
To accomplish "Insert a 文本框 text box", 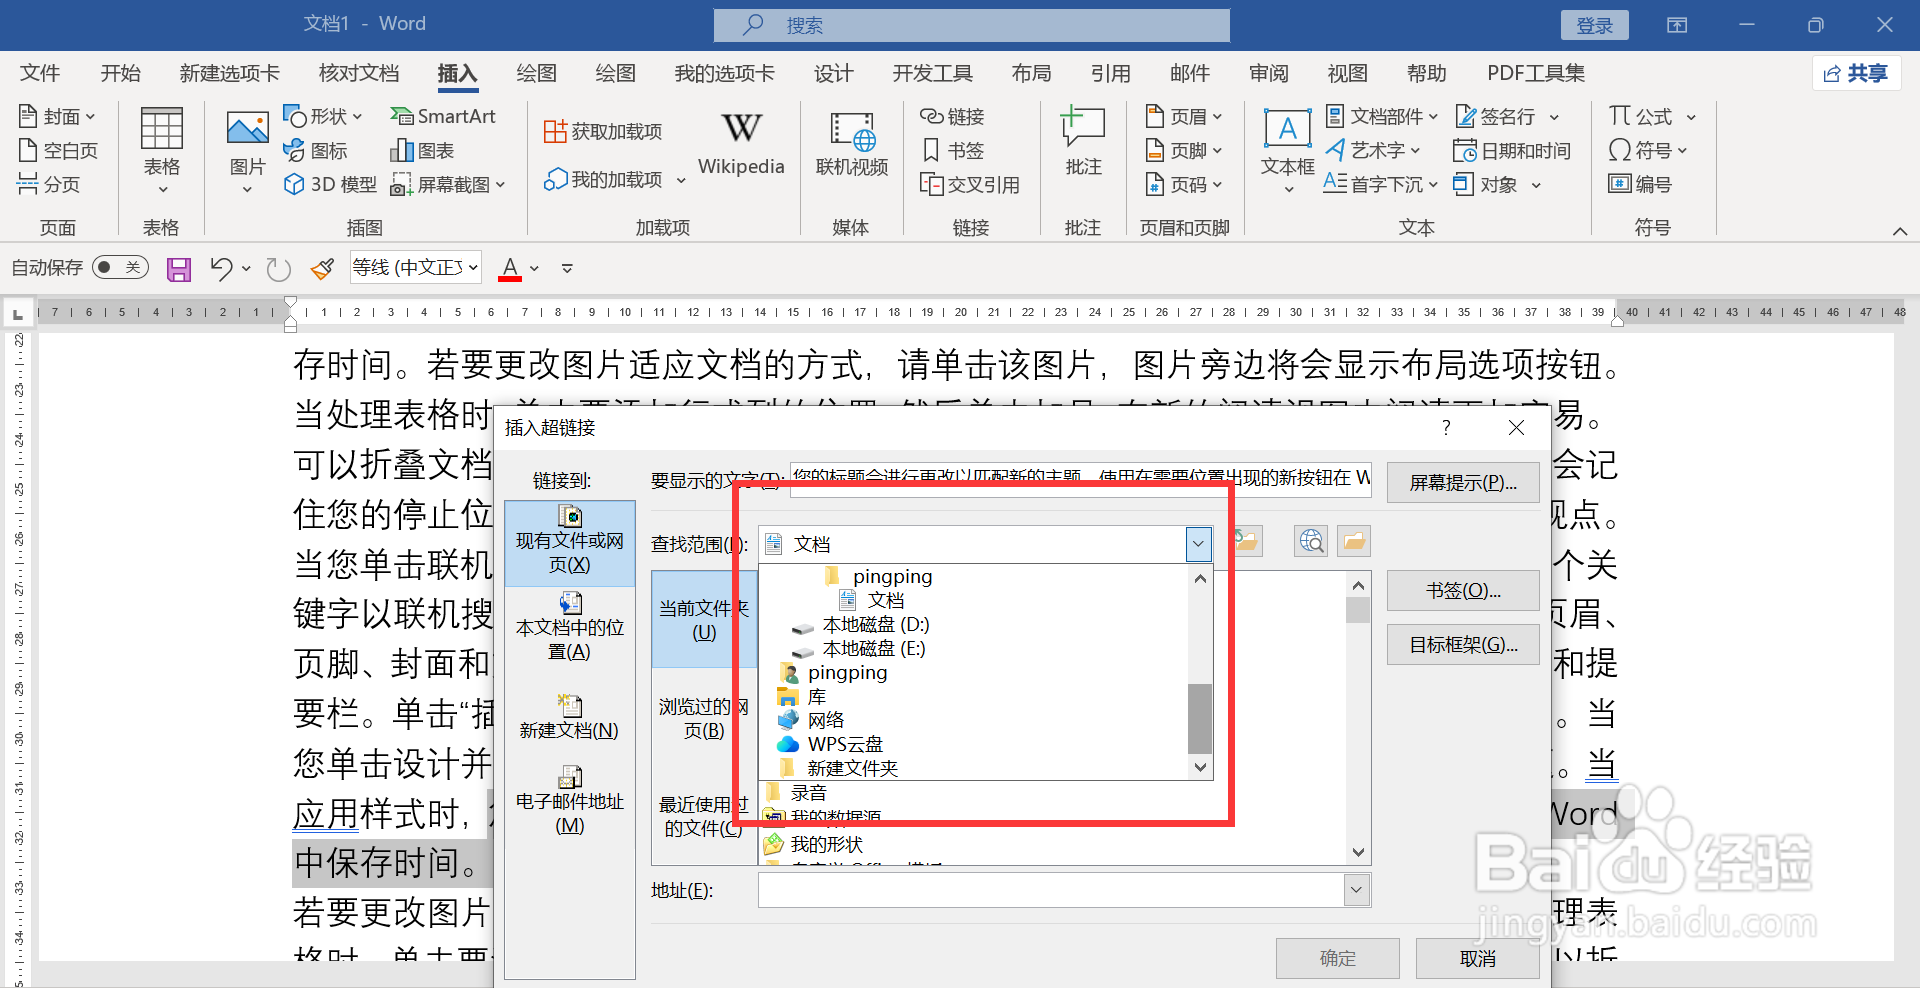I will 1287,150.
